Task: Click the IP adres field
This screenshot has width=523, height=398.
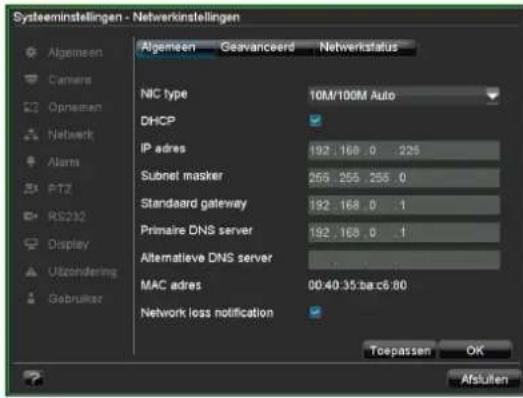Action: pos(404,150)
